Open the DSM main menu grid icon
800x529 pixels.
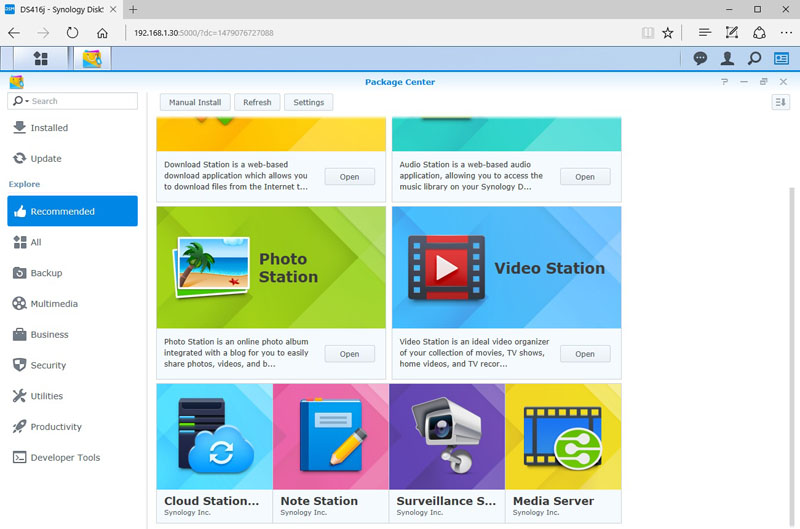(41, 59)
